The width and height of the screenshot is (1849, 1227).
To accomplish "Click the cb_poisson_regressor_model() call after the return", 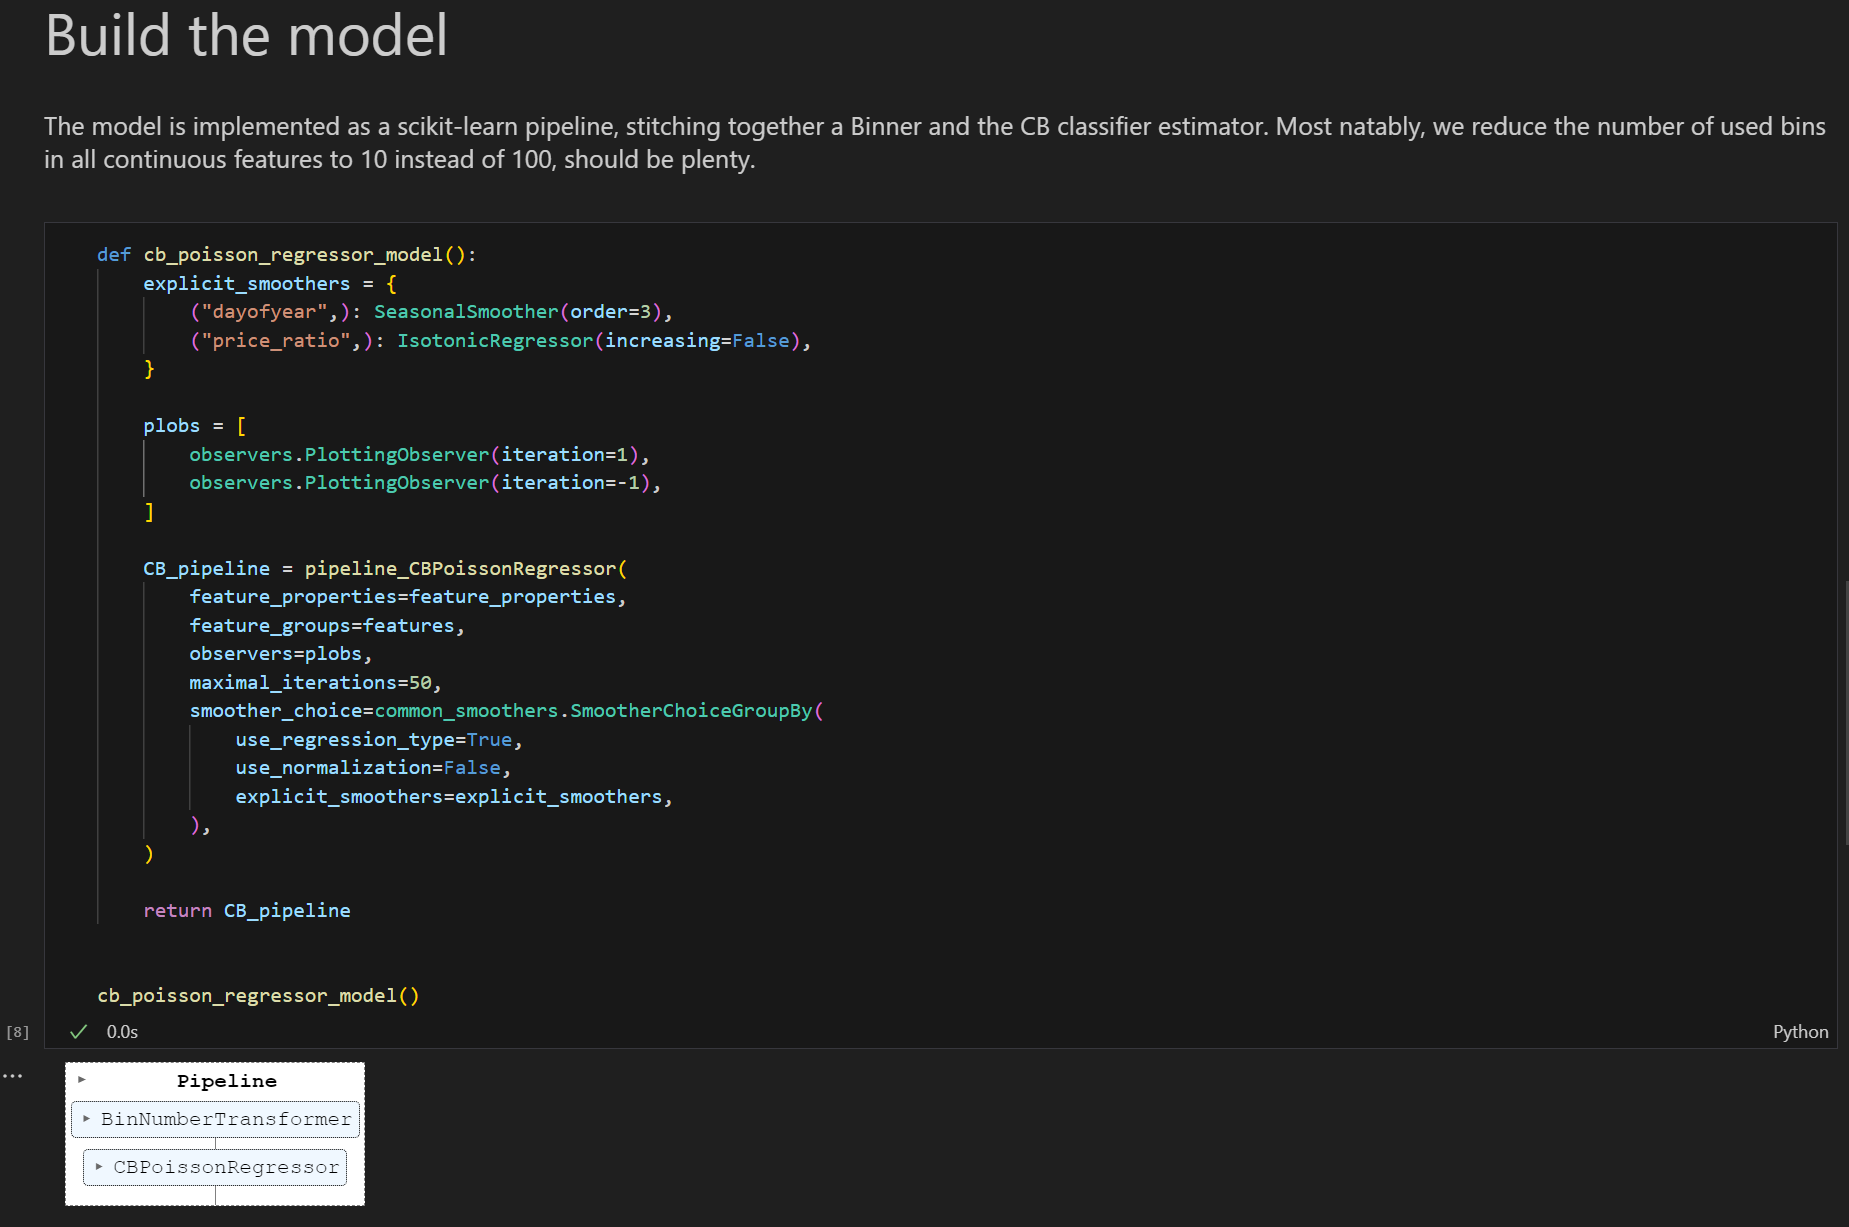I will coord(258,996).
